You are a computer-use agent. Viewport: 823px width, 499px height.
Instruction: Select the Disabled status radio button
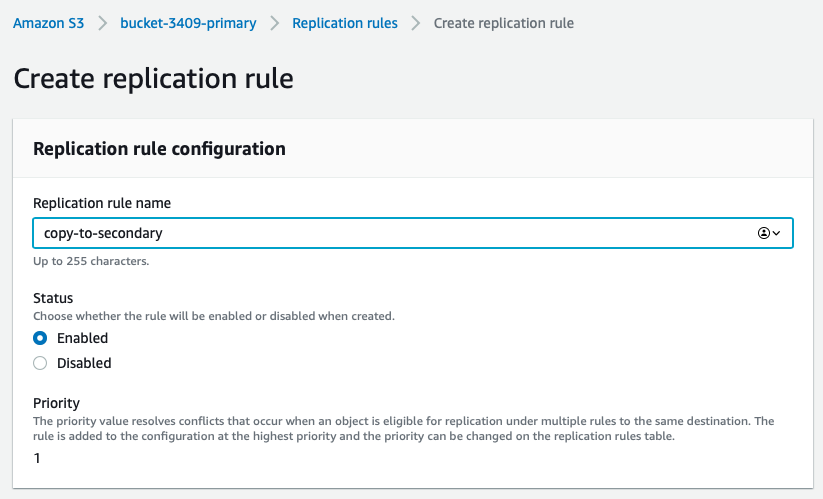[40, 363]
